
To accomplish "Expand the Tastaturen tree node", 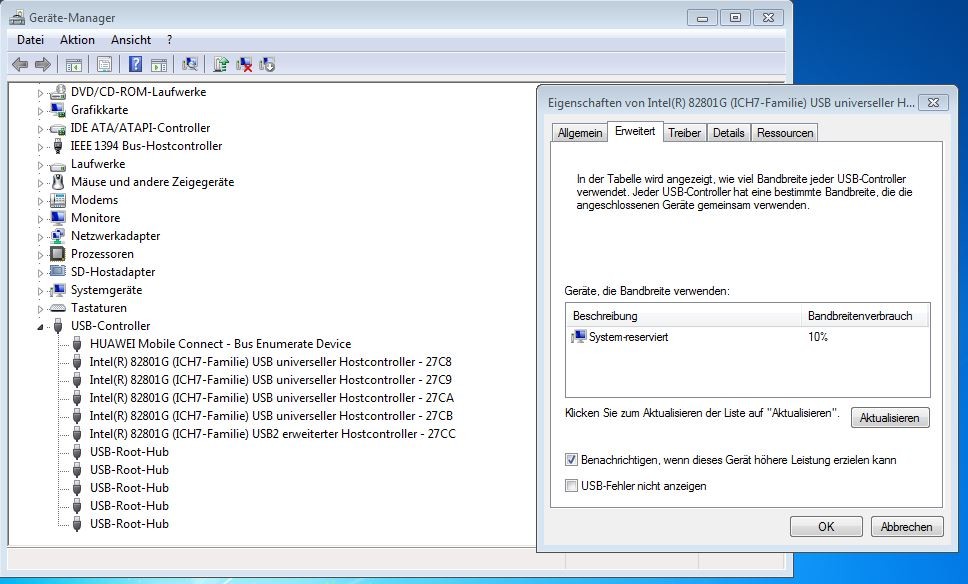I will click(x=41, y=309).
